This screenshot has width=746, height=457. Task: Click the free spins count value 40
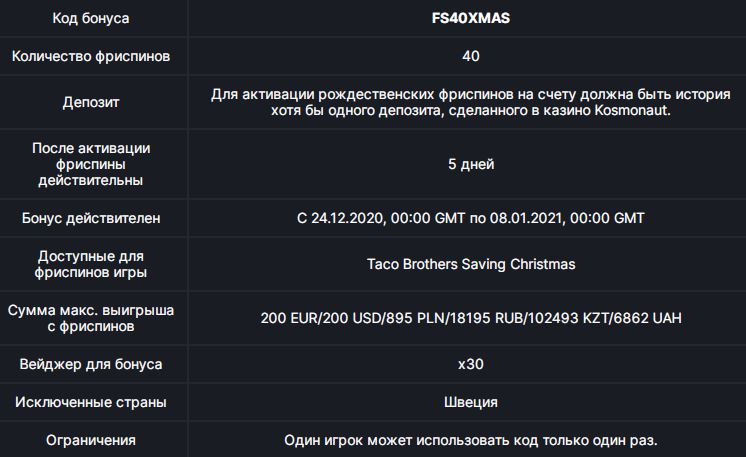coord(471,56)
